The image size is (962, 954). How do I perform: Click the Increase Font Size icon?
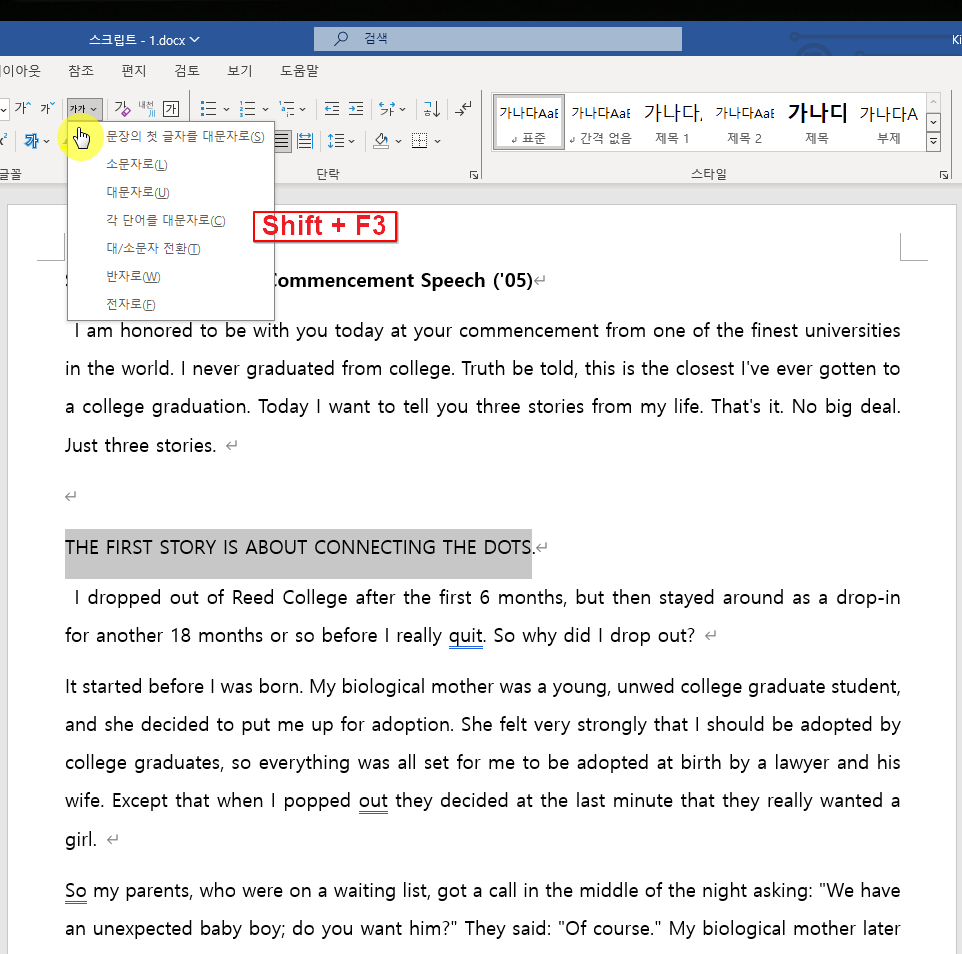(23, 109)
